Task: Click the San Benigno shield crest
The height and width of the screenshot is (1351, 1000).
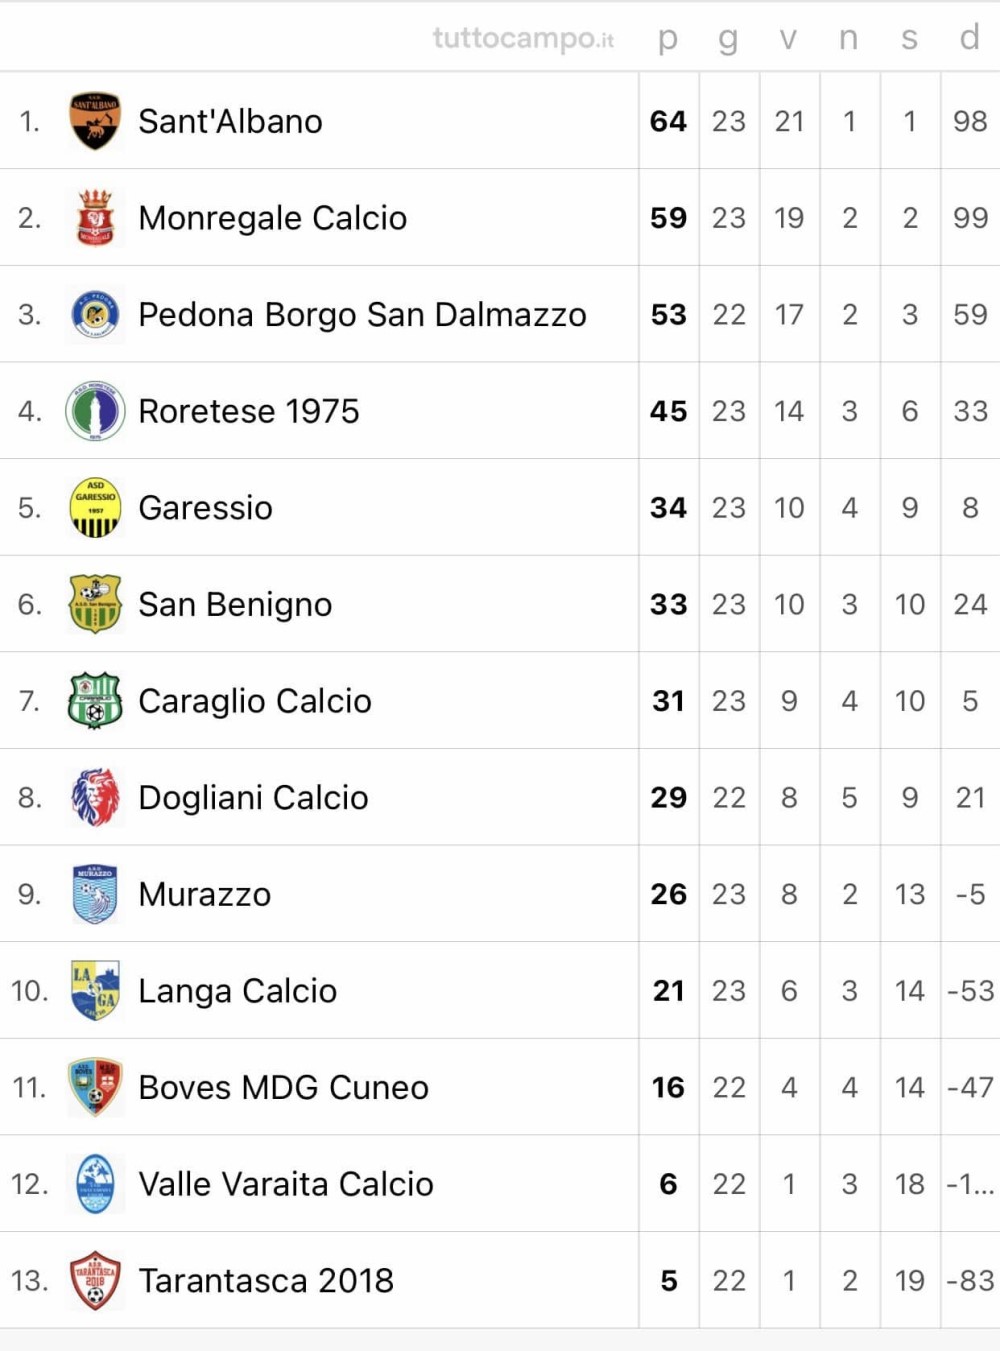Action: point(95,604)
